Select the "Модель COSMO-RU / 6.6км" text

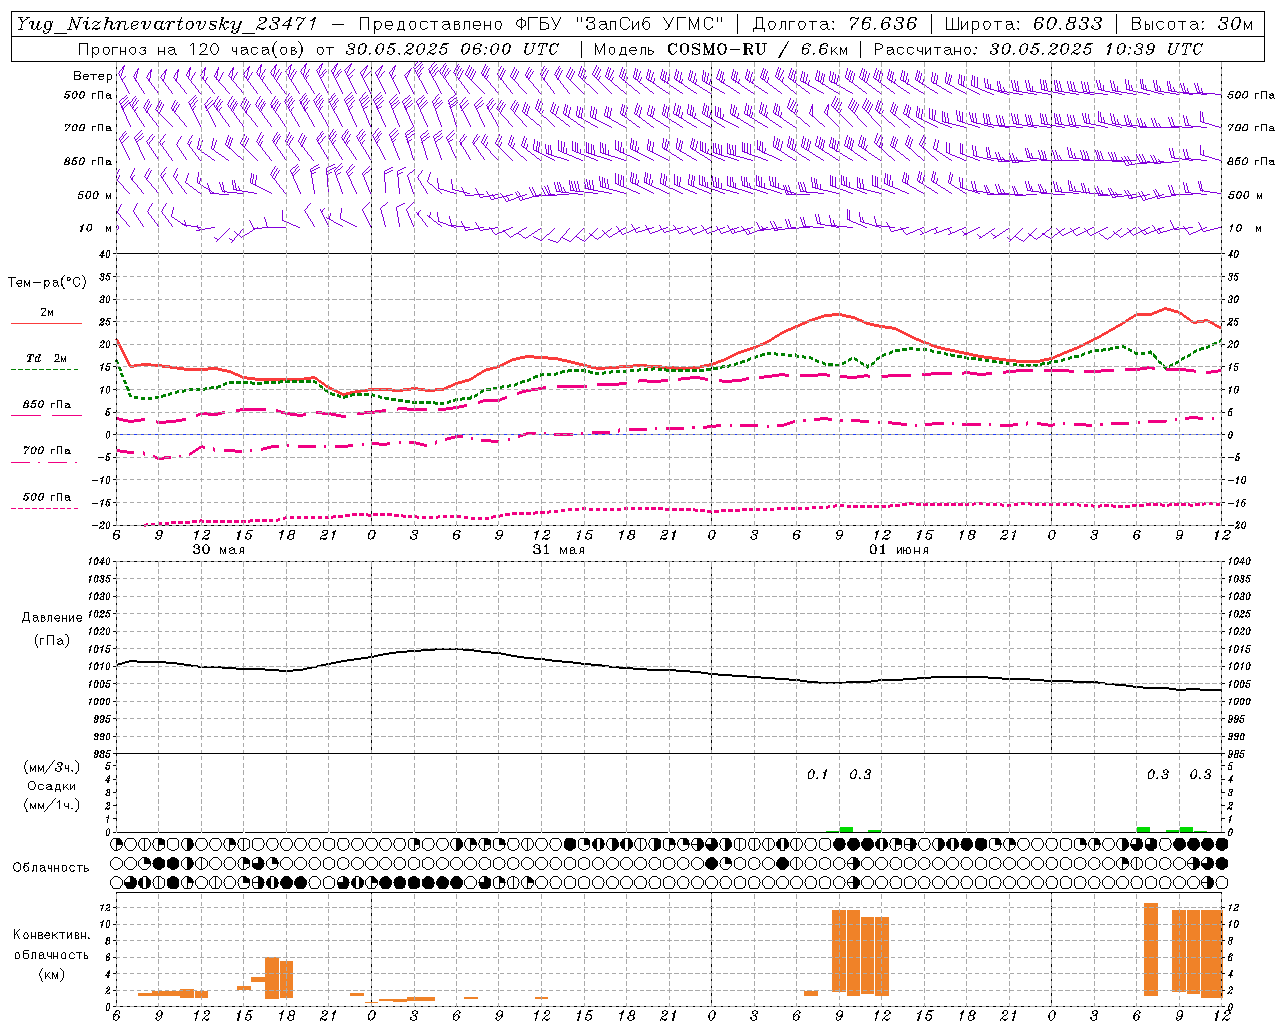[721, 49]
